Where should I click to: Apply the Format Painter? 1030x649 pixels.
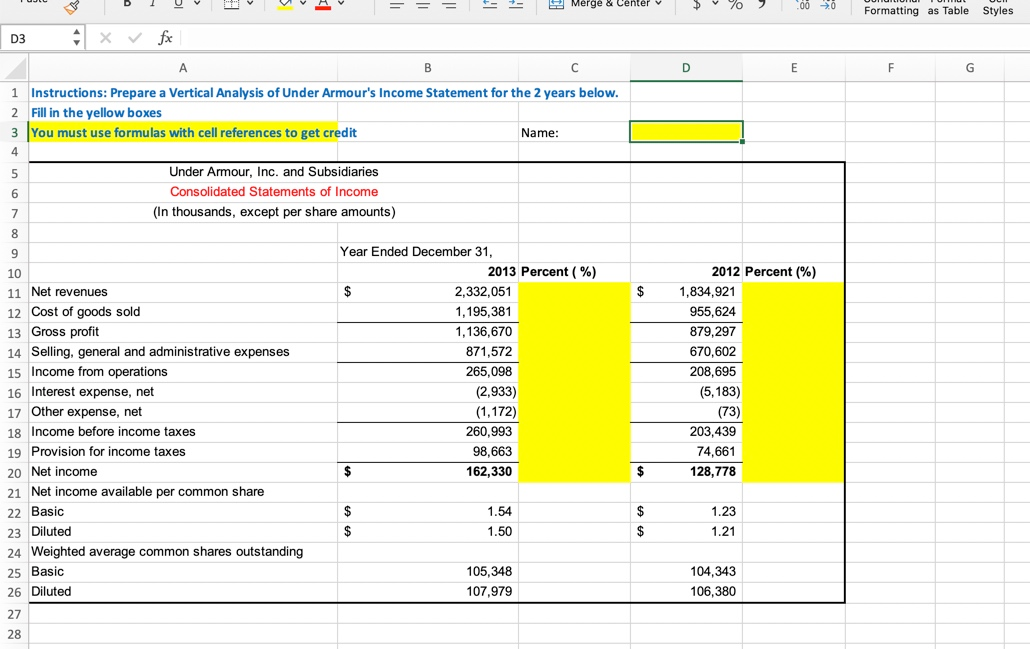[70, 8]
